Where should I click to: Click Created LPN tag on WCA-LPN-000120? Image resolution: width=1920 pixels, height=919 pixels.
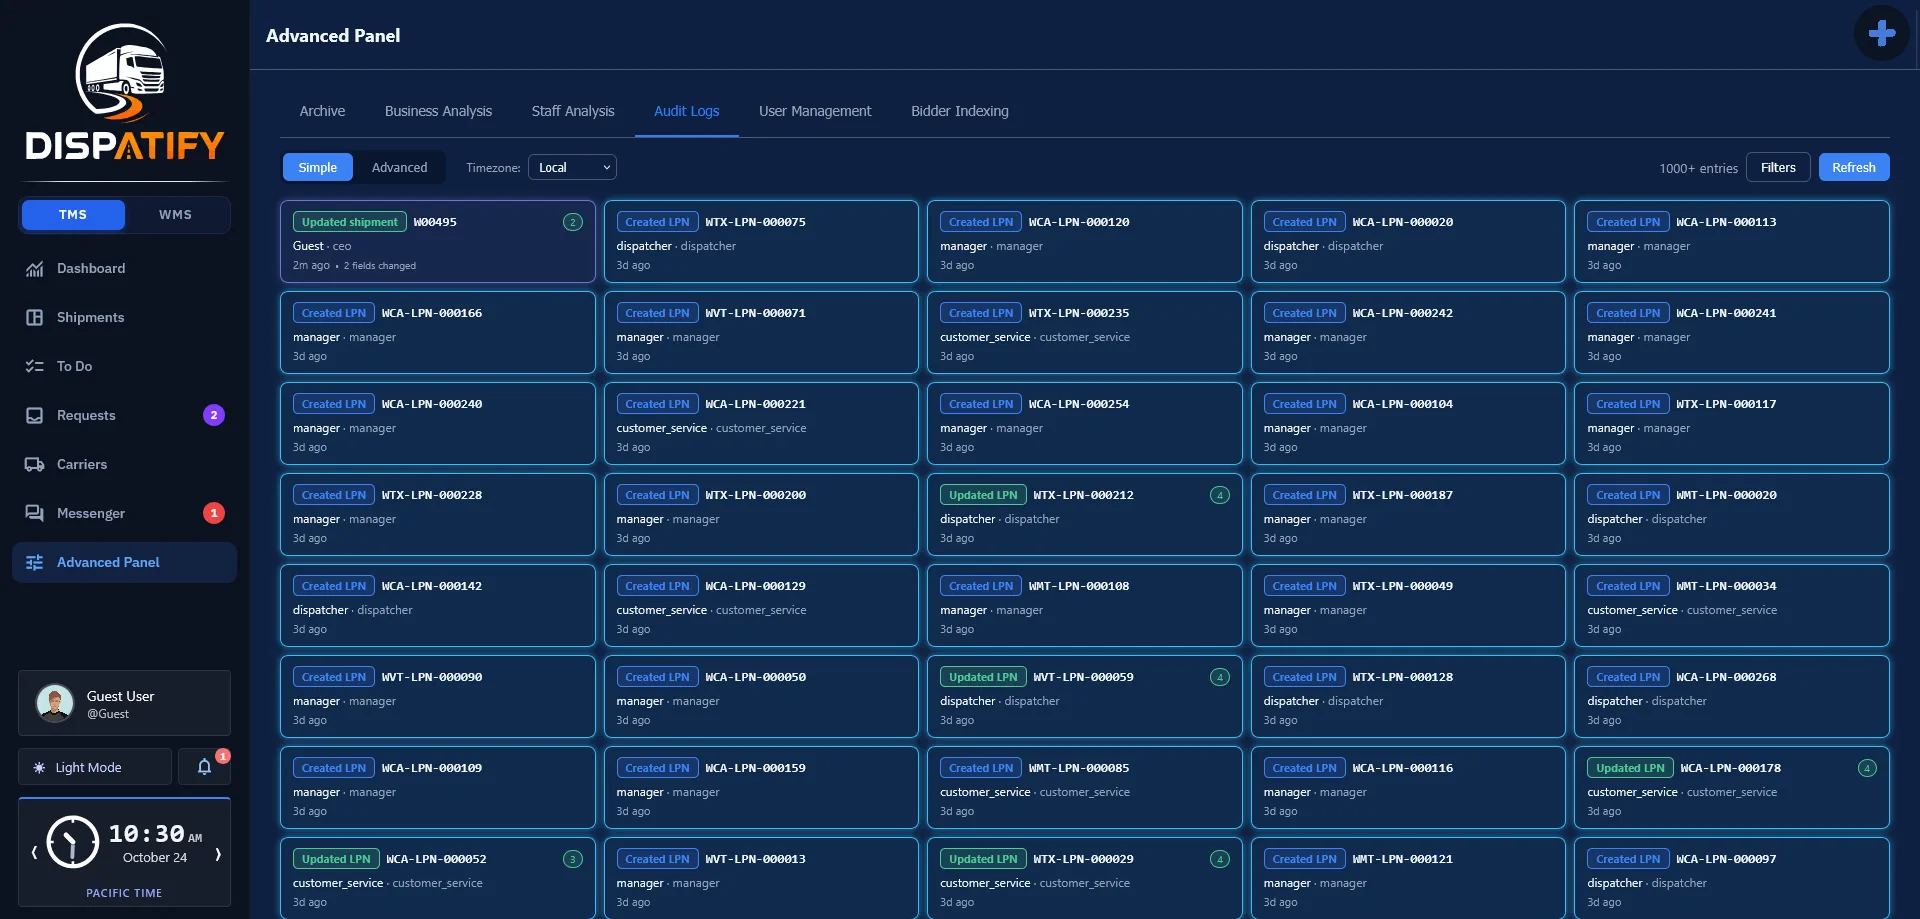(x=981, y=222)
